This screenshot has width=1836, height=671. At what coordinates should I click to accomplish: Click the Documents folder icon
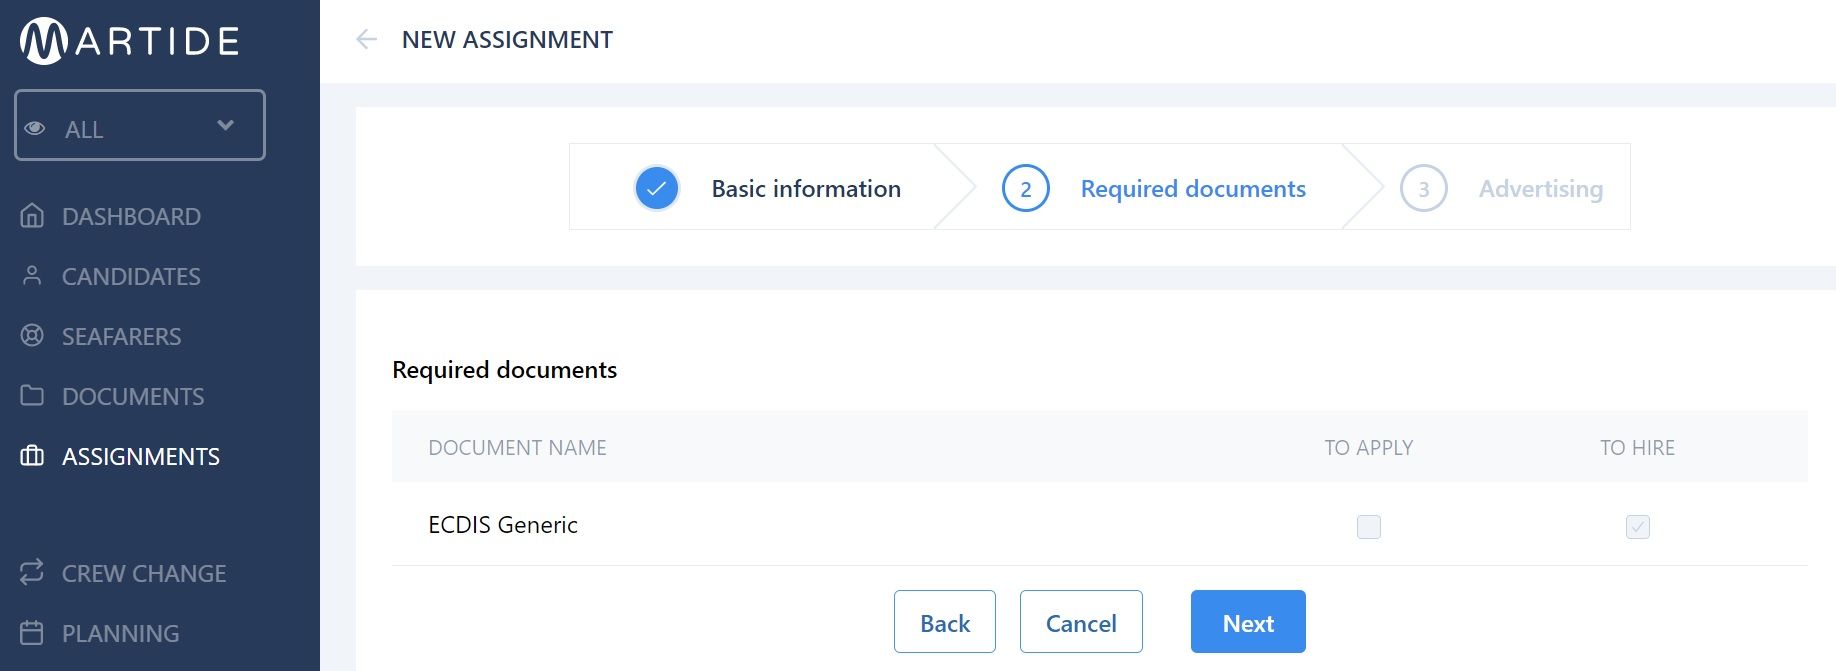point(32,395)
